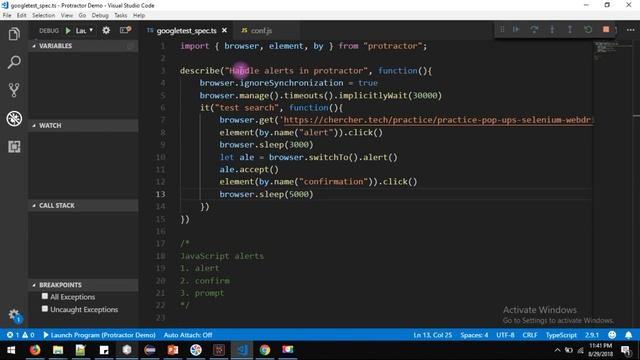
Task: Stop debugging with the red square
Action: [606, 29]
